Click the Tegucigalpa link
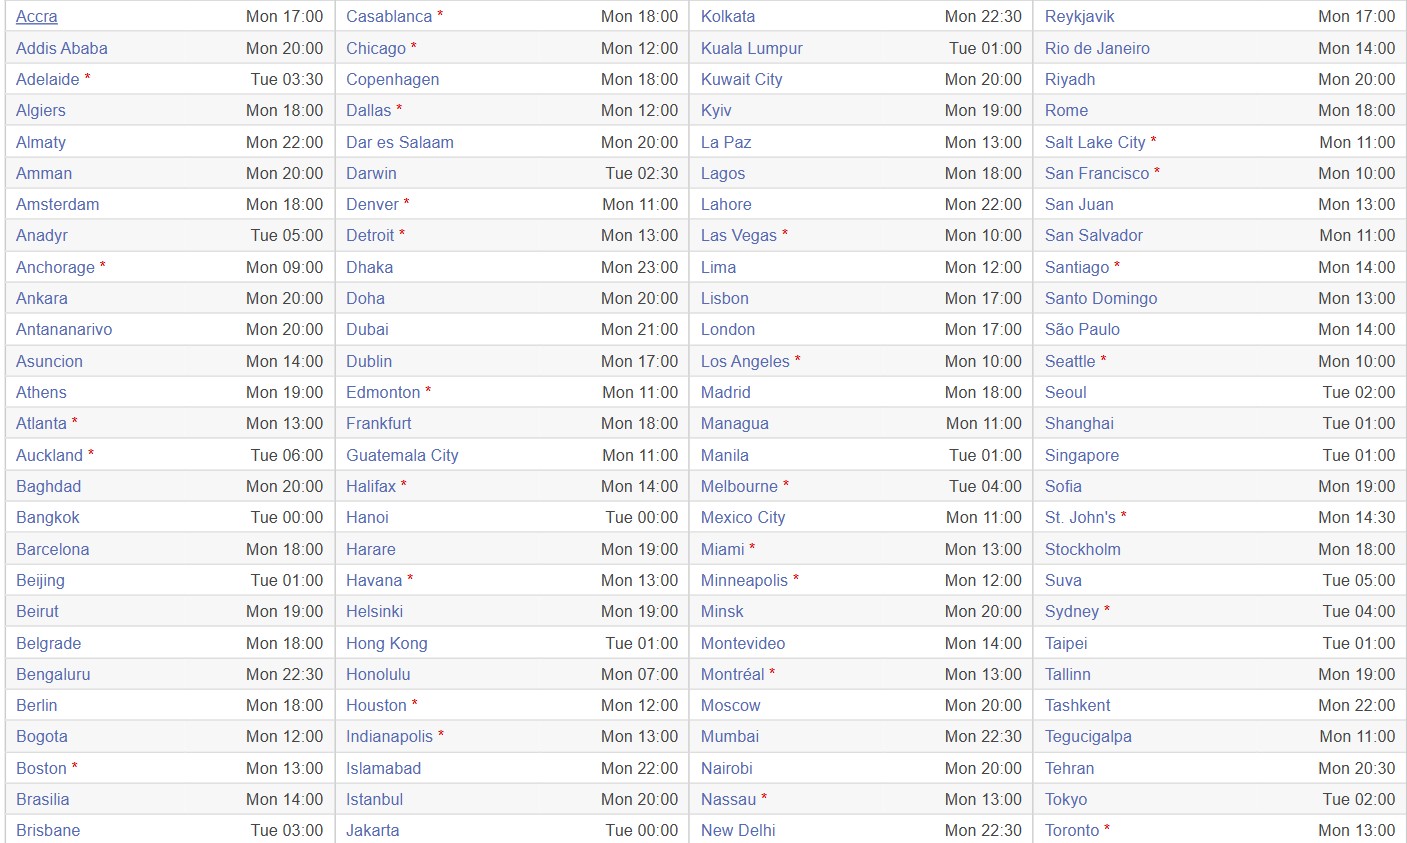 [x=1088, y=736]
